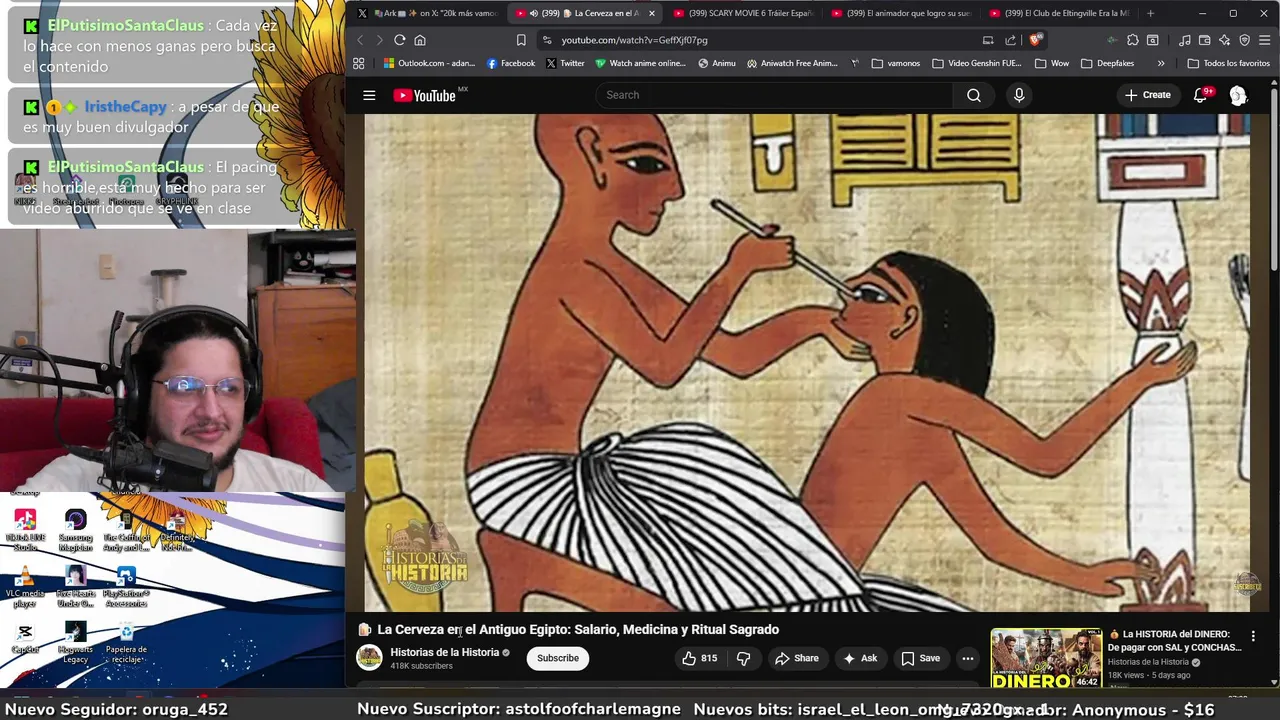Open the YouTube guide hamburger menu
The image size is (1280, 720).
coord(369,95)
